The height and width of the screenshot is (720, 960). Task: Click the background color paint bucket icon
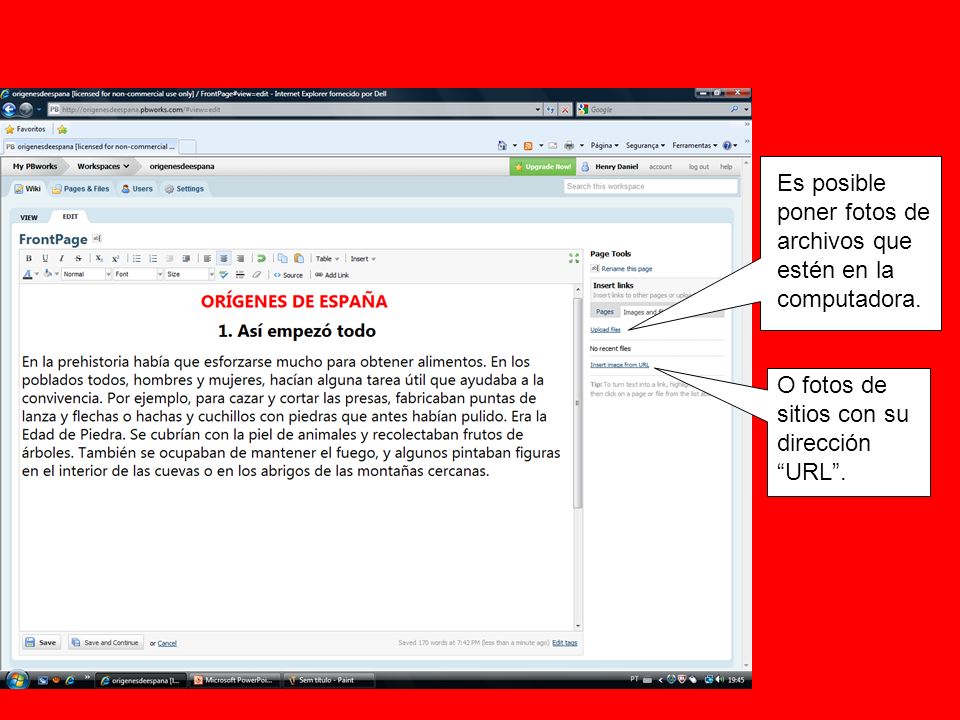click(x=48, y=274)
